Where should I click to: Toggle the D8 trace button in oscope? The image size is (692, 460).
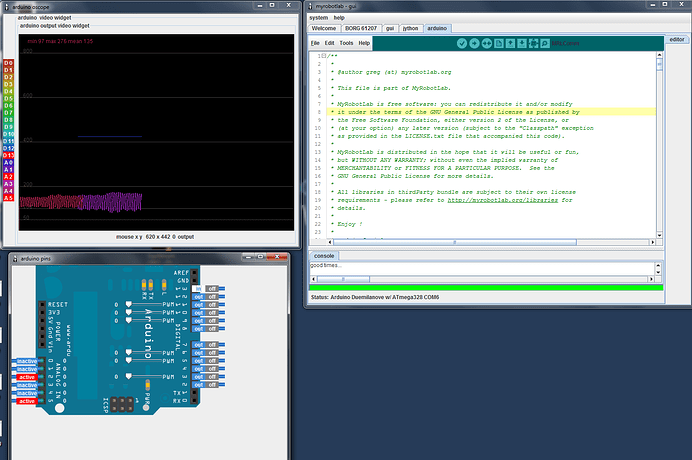pos(8,120)
